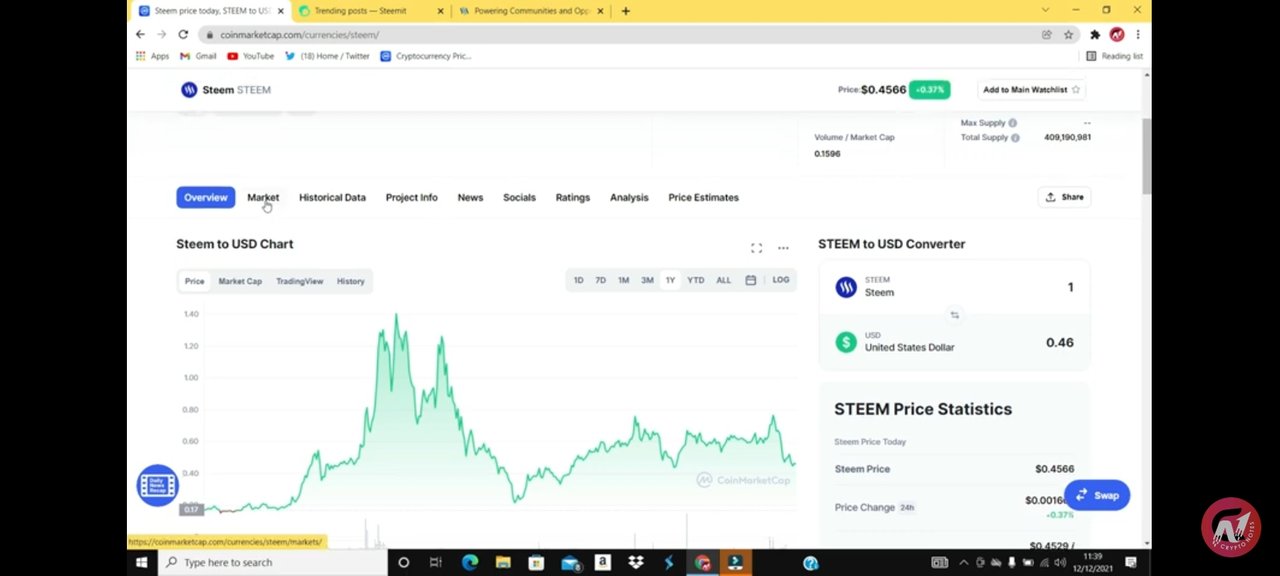Viewport: 1280px width, 576px height.
Task: Launch Microsoft Edge from taskbar
Action: (469, 563)
